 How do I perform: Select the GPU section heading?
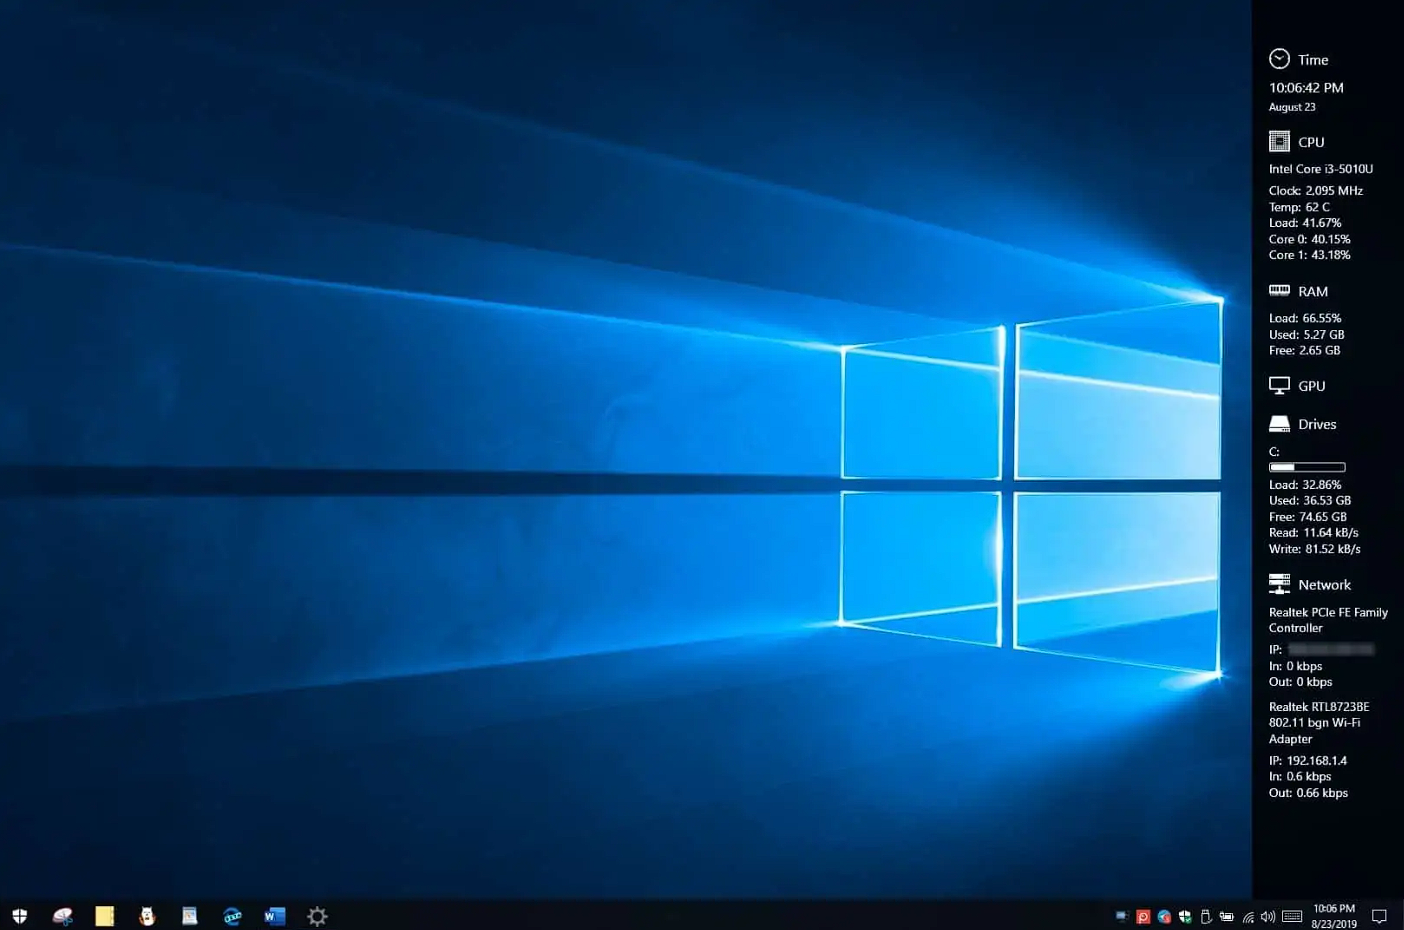(1312, 386)
